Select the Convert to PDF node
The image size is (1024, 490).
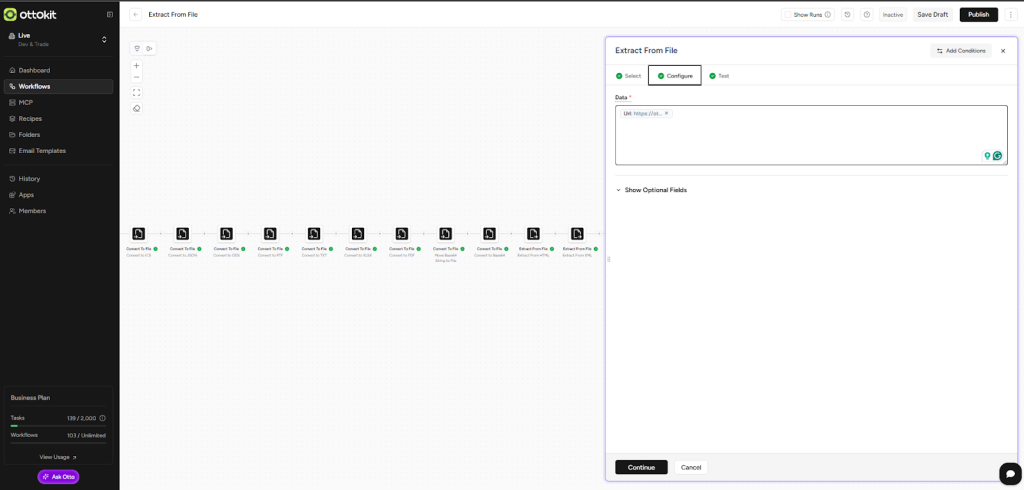[x=402, y=234]
